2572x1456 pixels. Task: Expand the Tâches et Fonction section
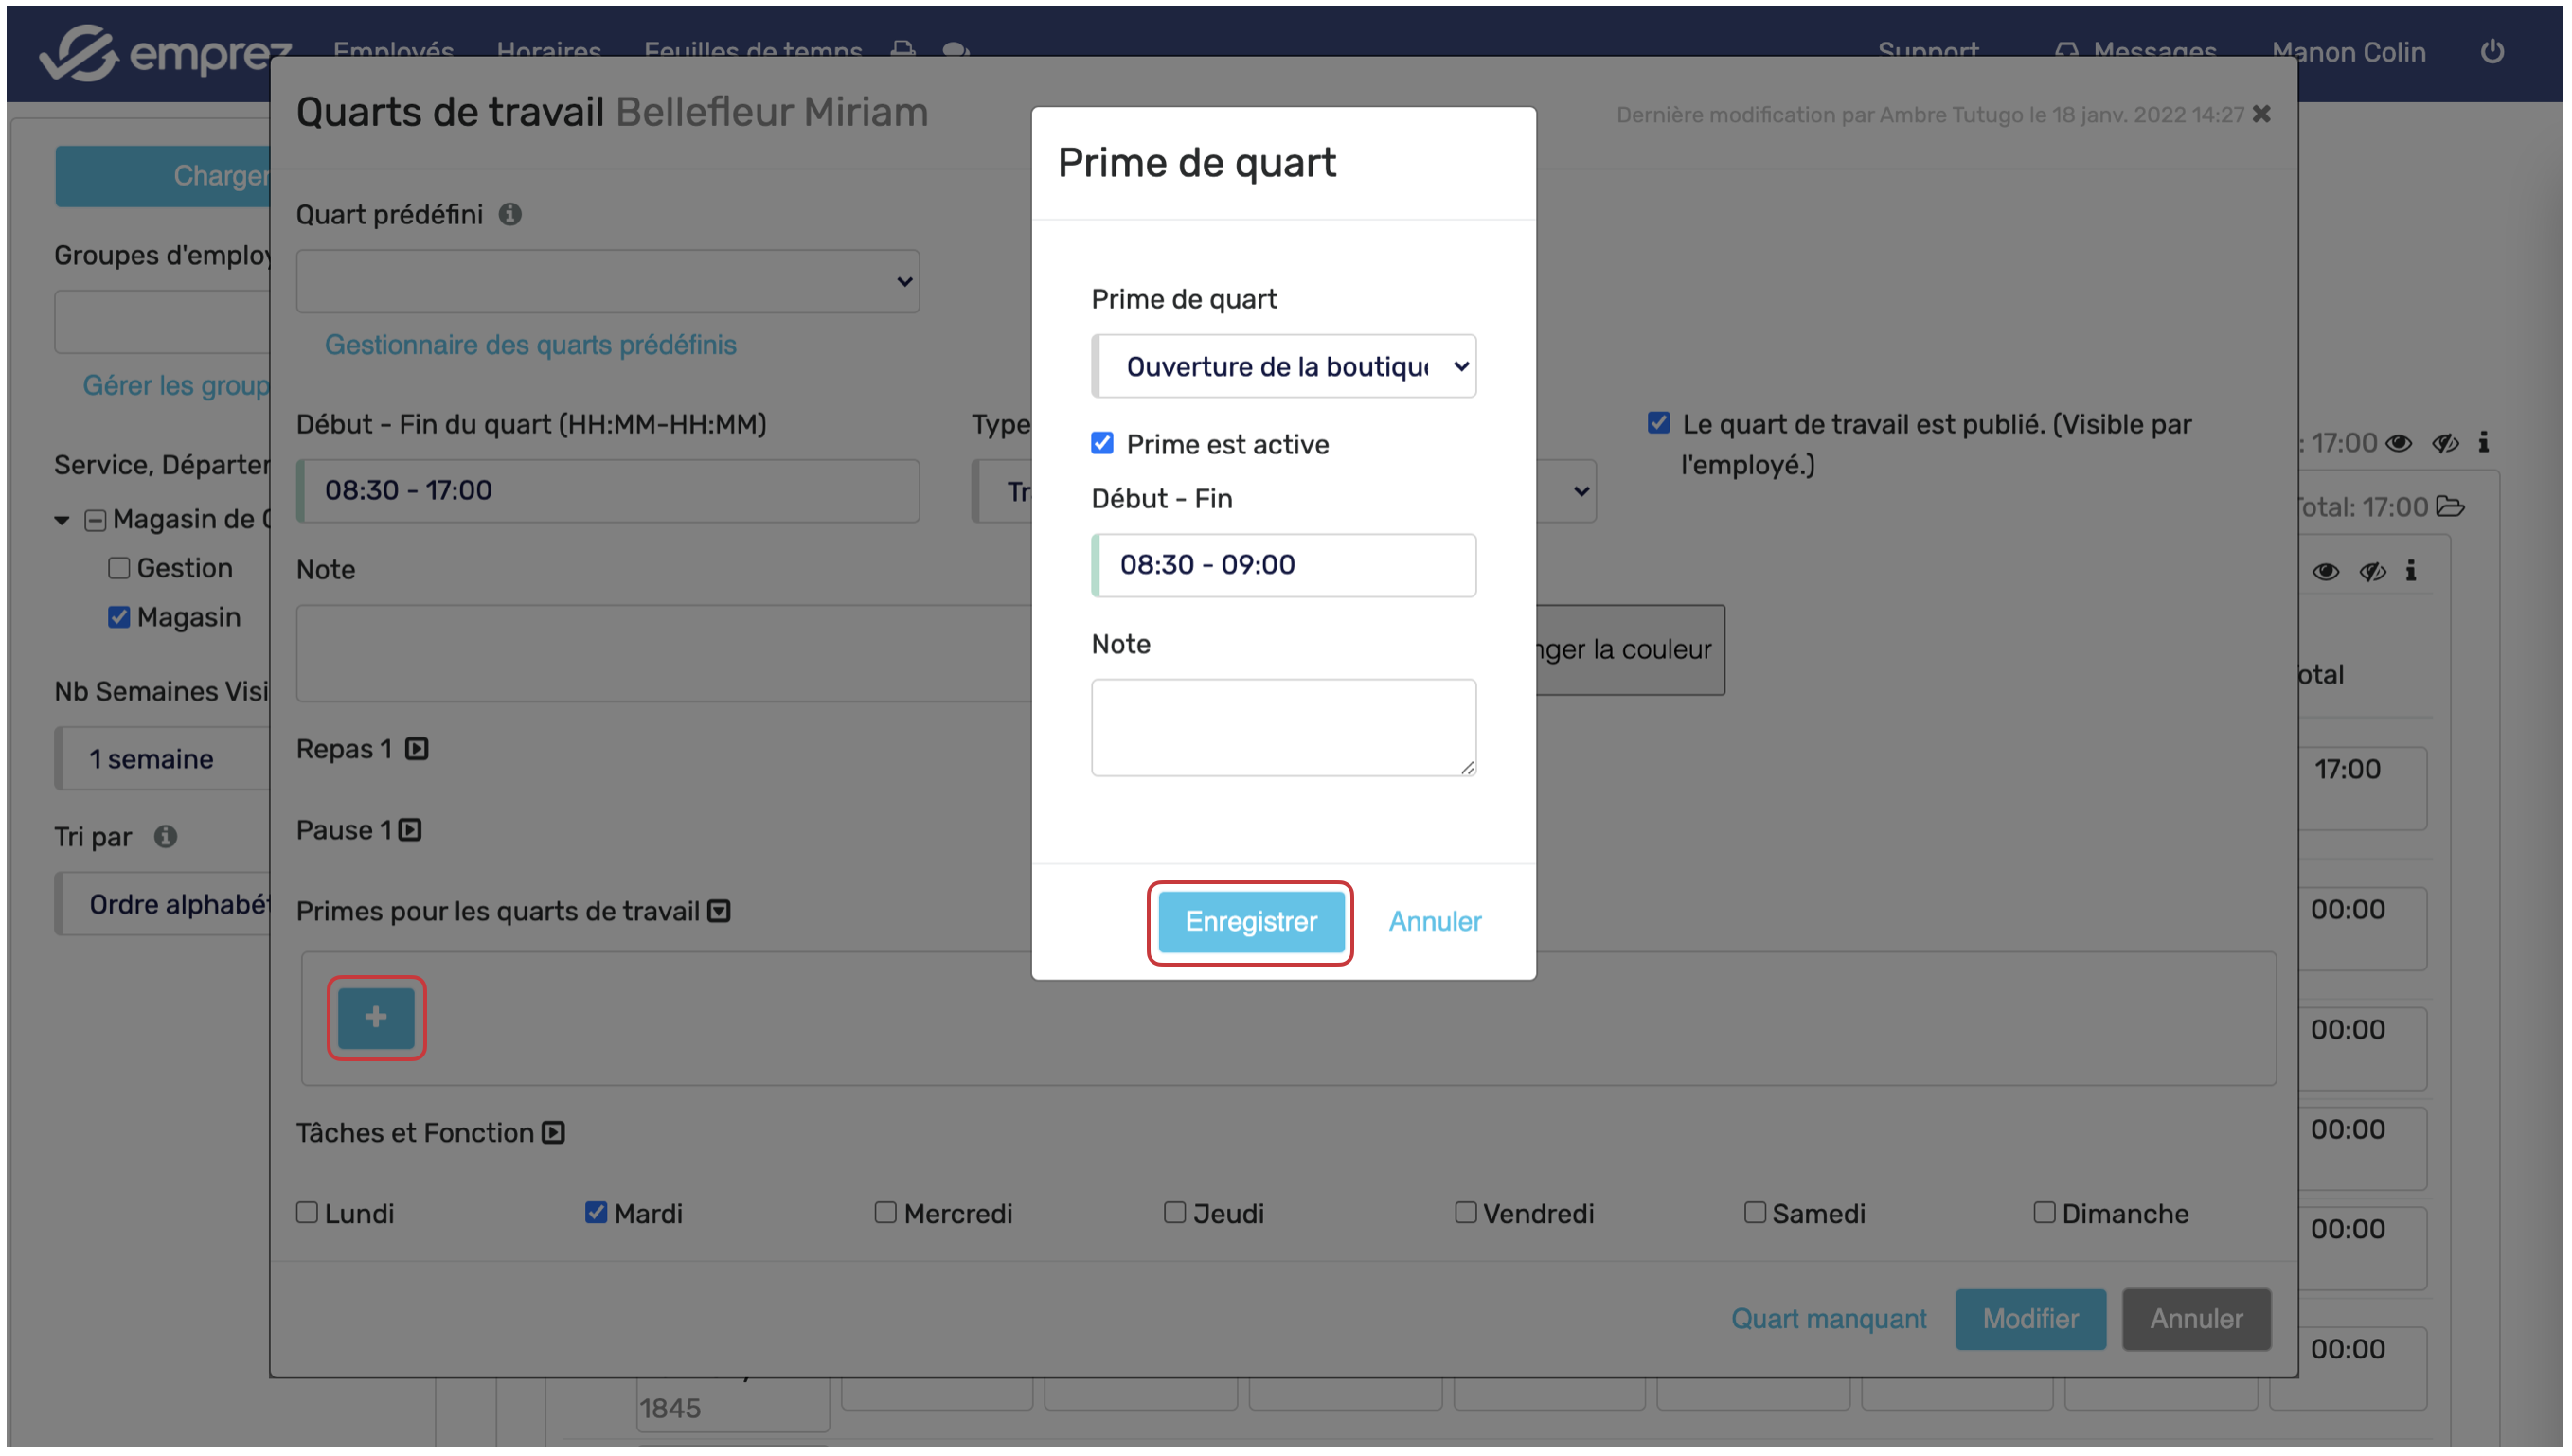click(553, 1132)
